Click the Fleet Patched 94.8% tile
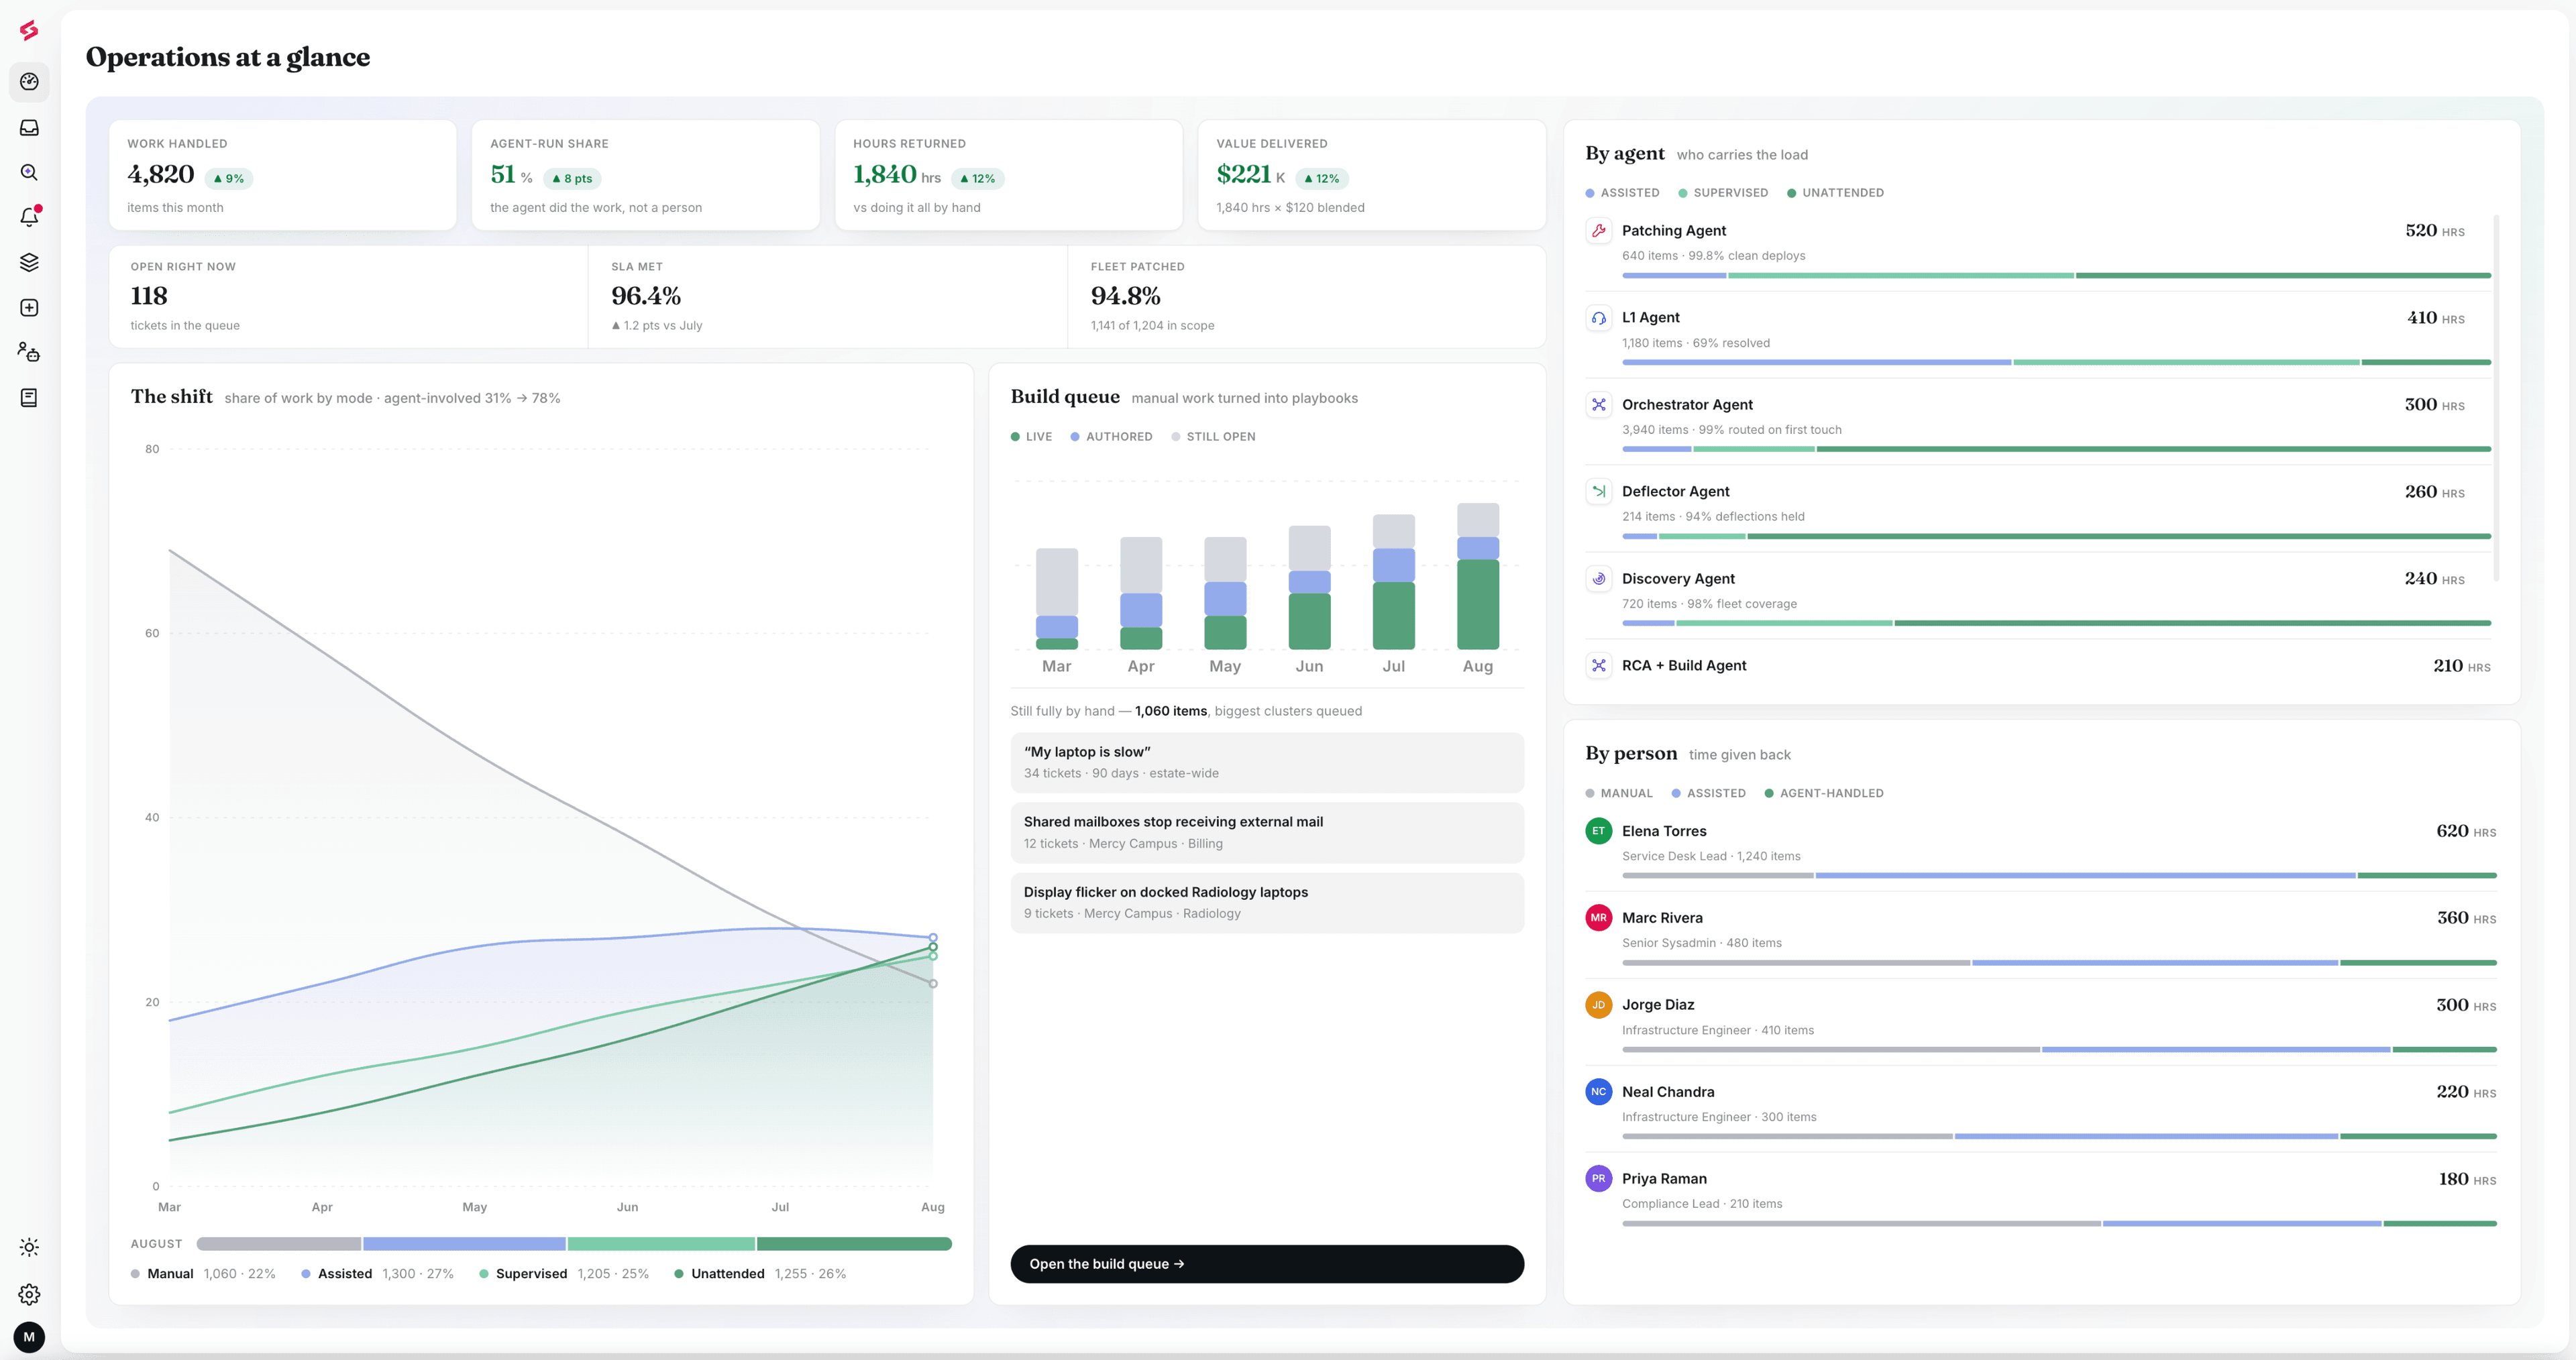 pyautogui.click(x=1307, y=297)
